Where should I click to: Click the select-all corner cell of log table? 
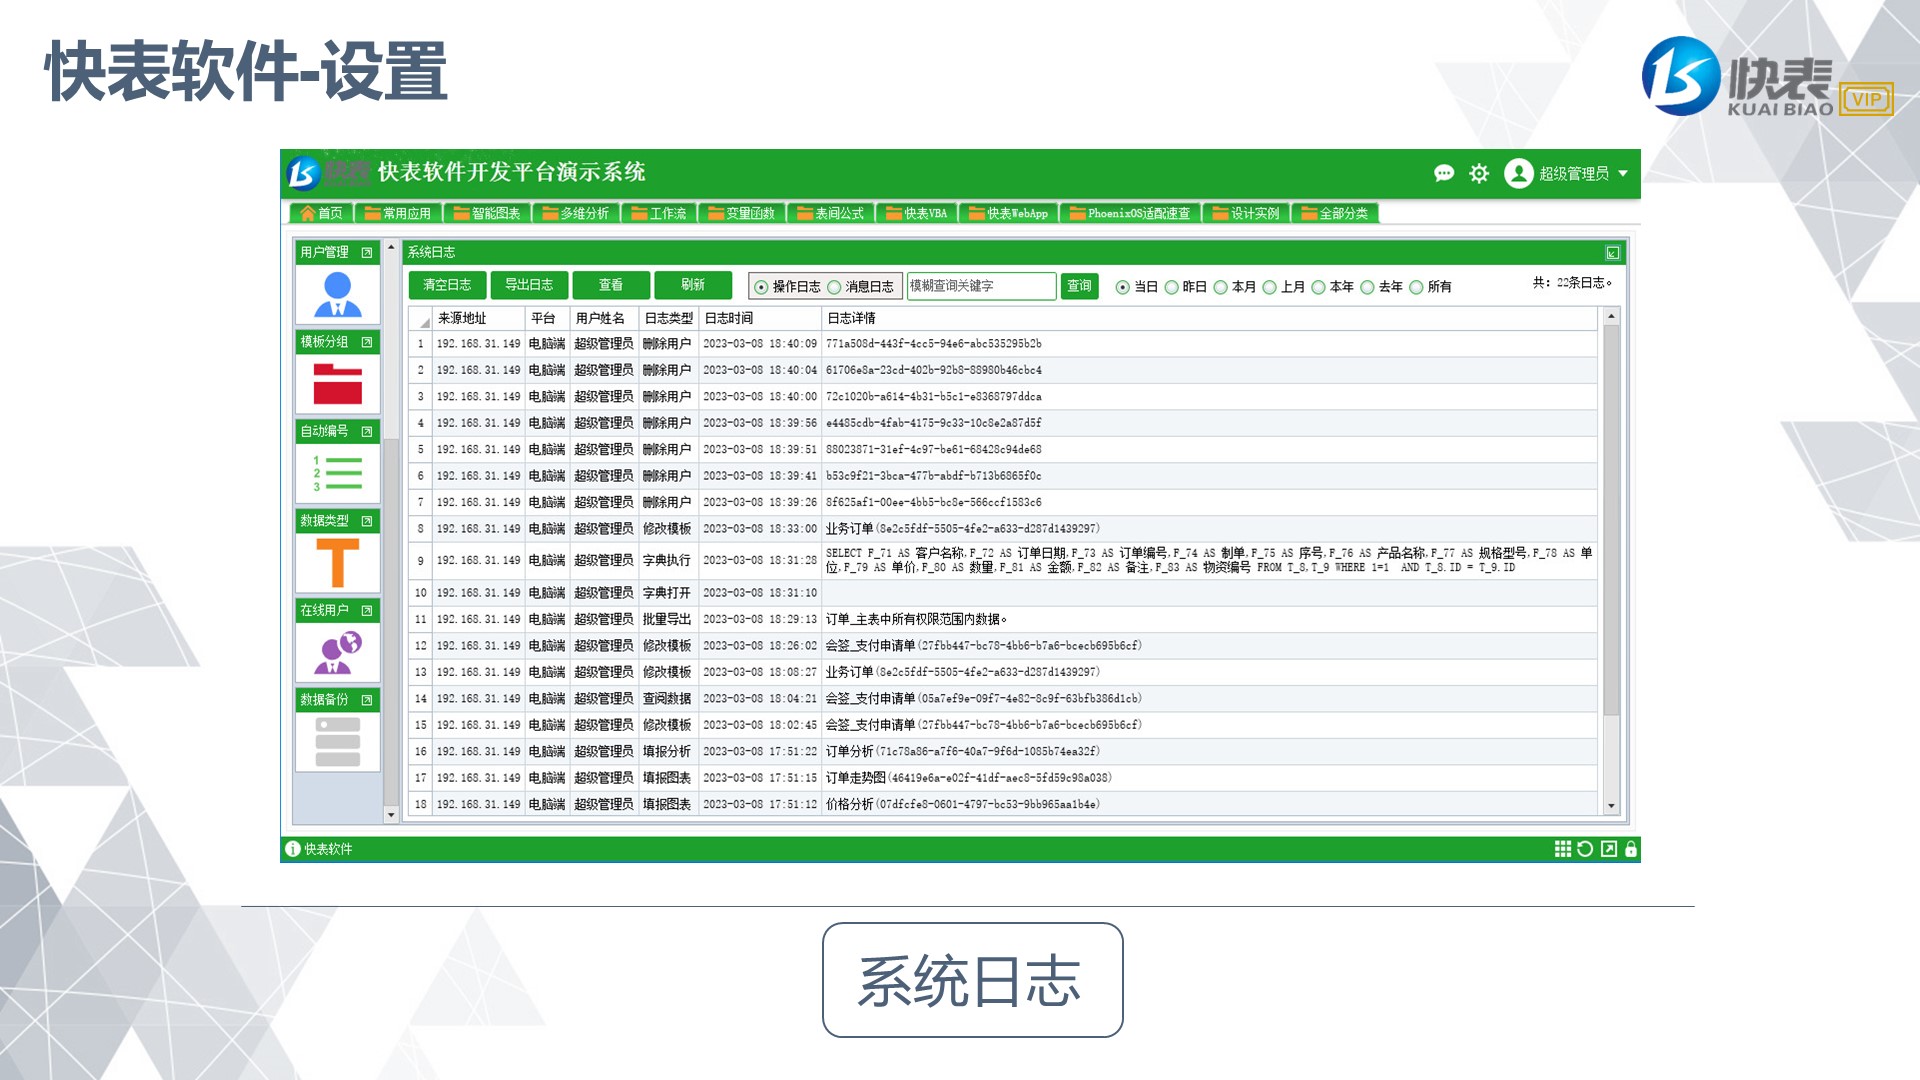coord(421,318)
